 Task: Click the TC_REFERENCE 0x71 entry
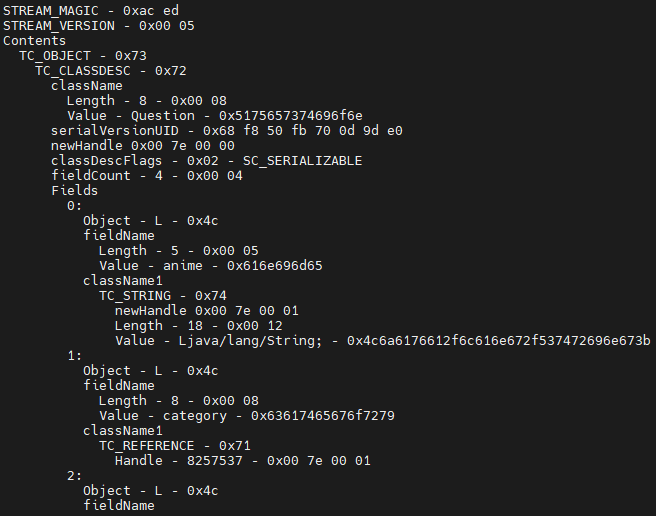(x=175, y=446)
